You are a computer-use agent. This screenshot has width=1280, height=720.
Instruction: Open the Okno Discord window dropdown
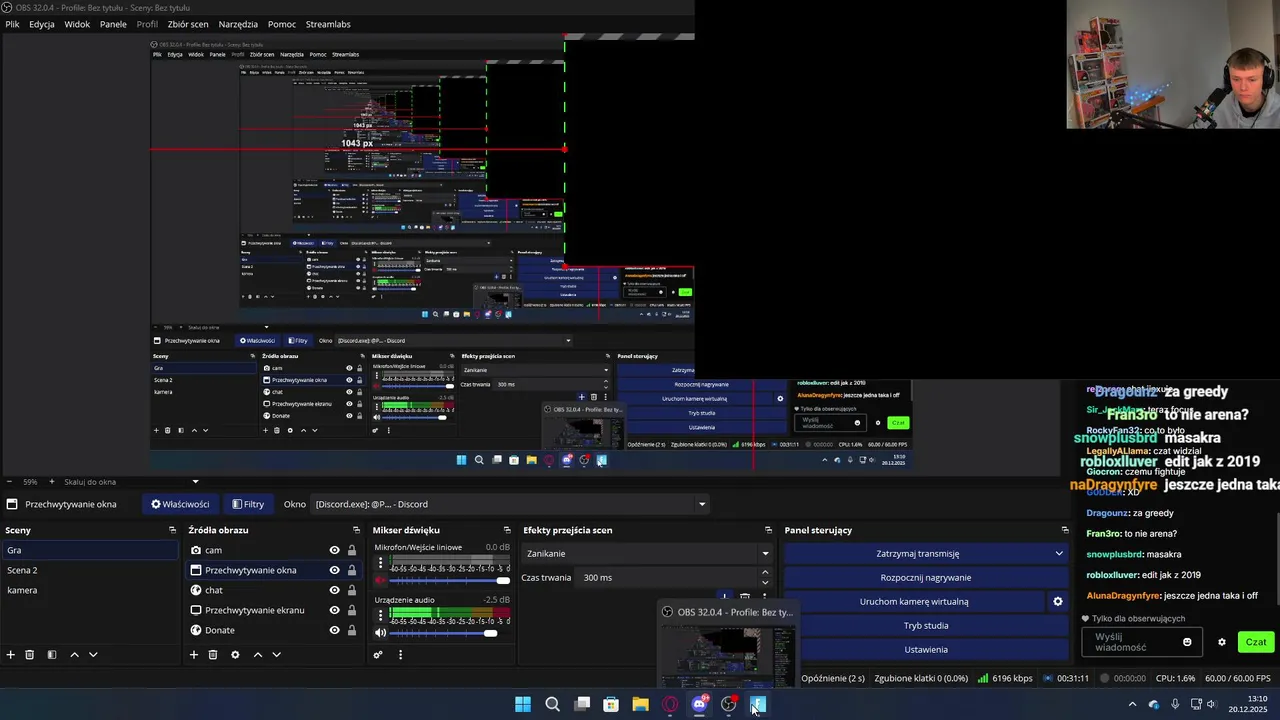pyautogui.click(x=510, y=504)
